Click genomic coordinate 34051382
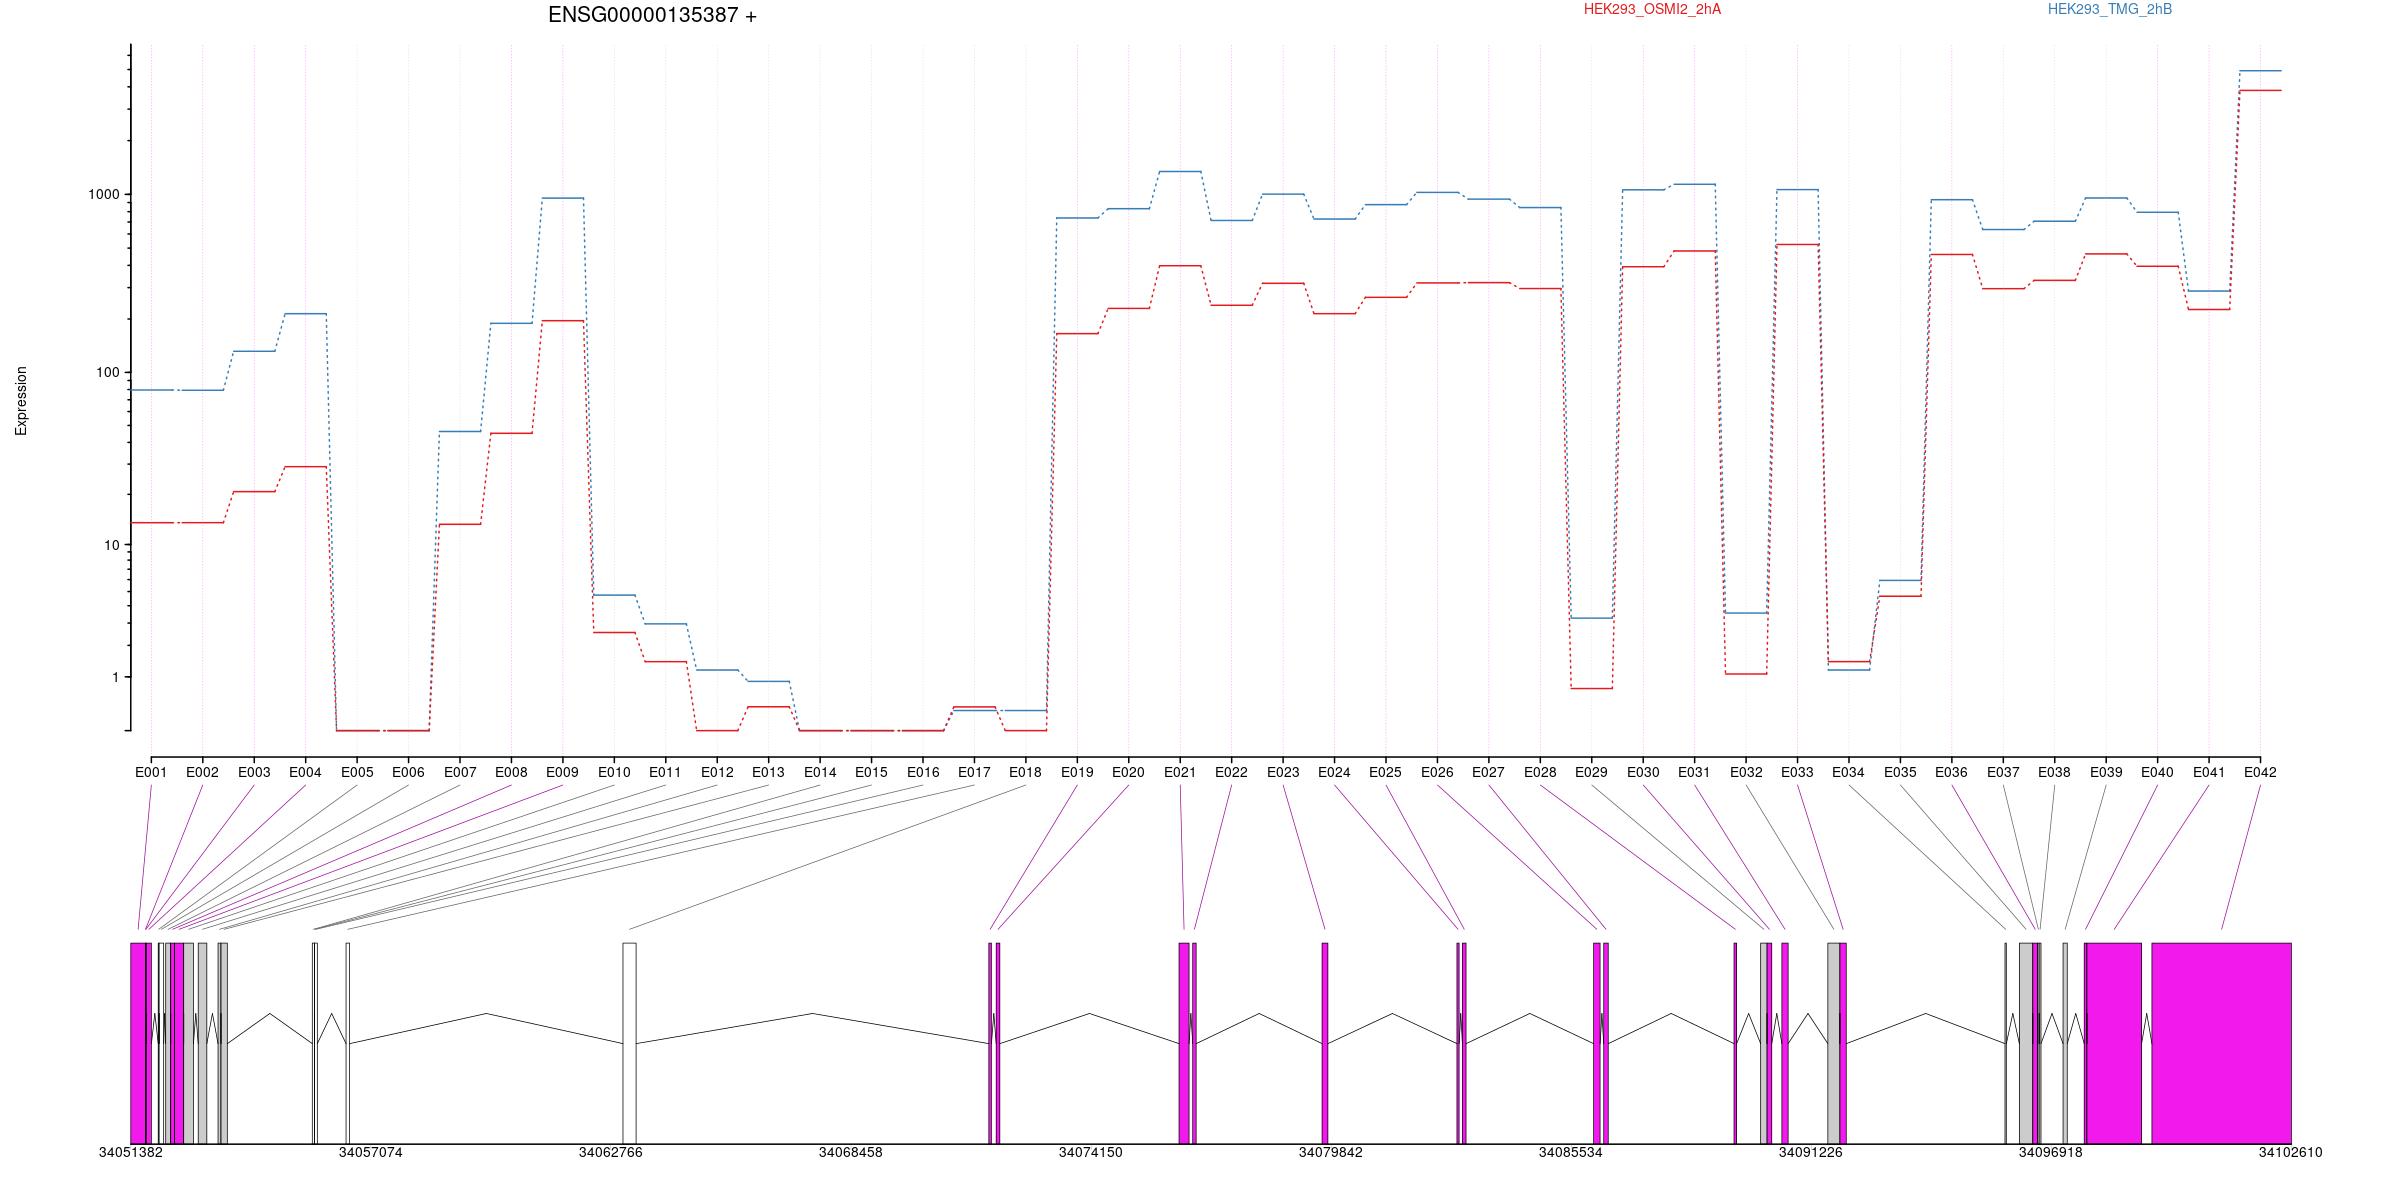The height and width of the screenshot is (1200, 2400). pos(131,1152)
